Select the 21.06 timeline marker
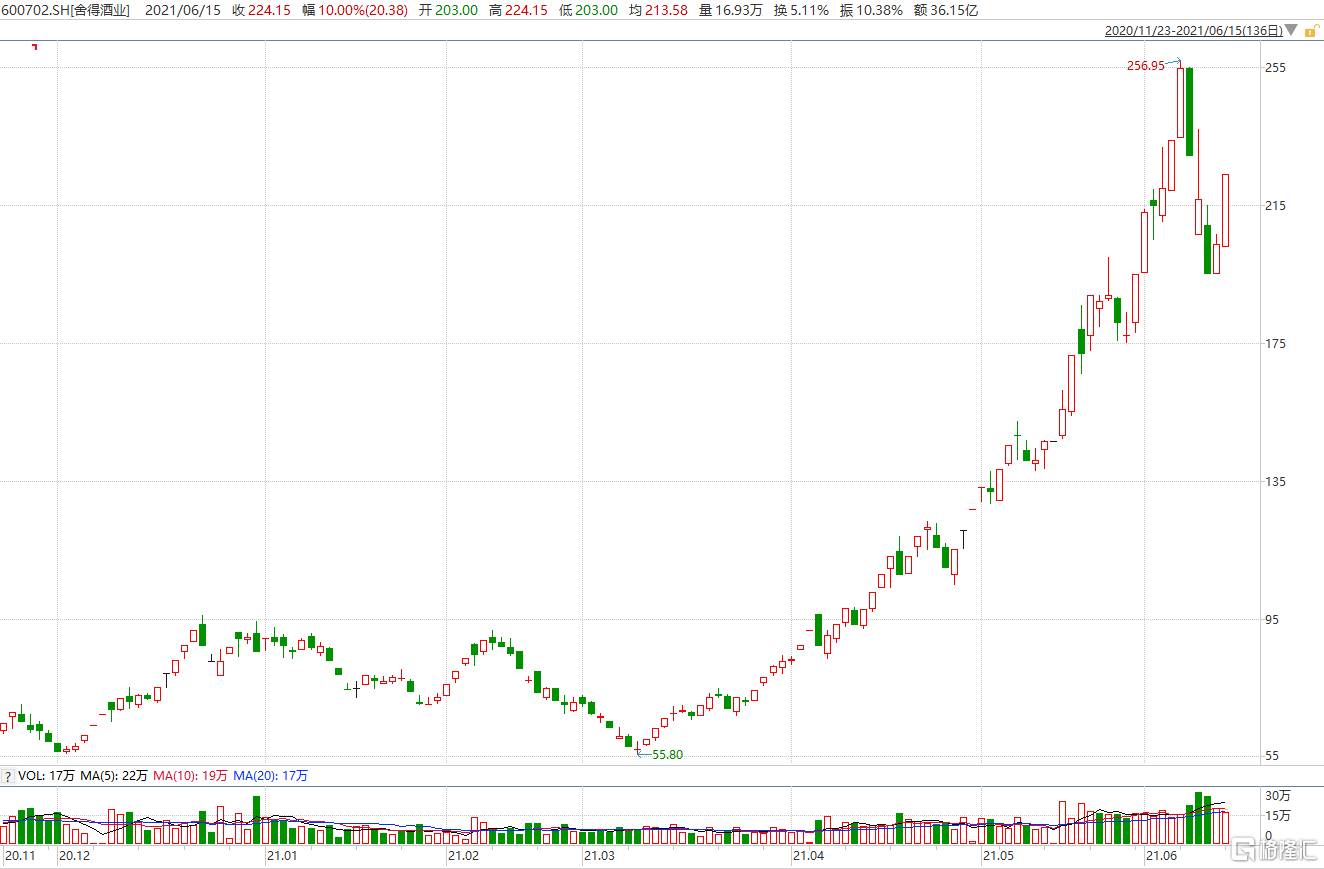This screenshot has width=1324, height=869. 1162,856
